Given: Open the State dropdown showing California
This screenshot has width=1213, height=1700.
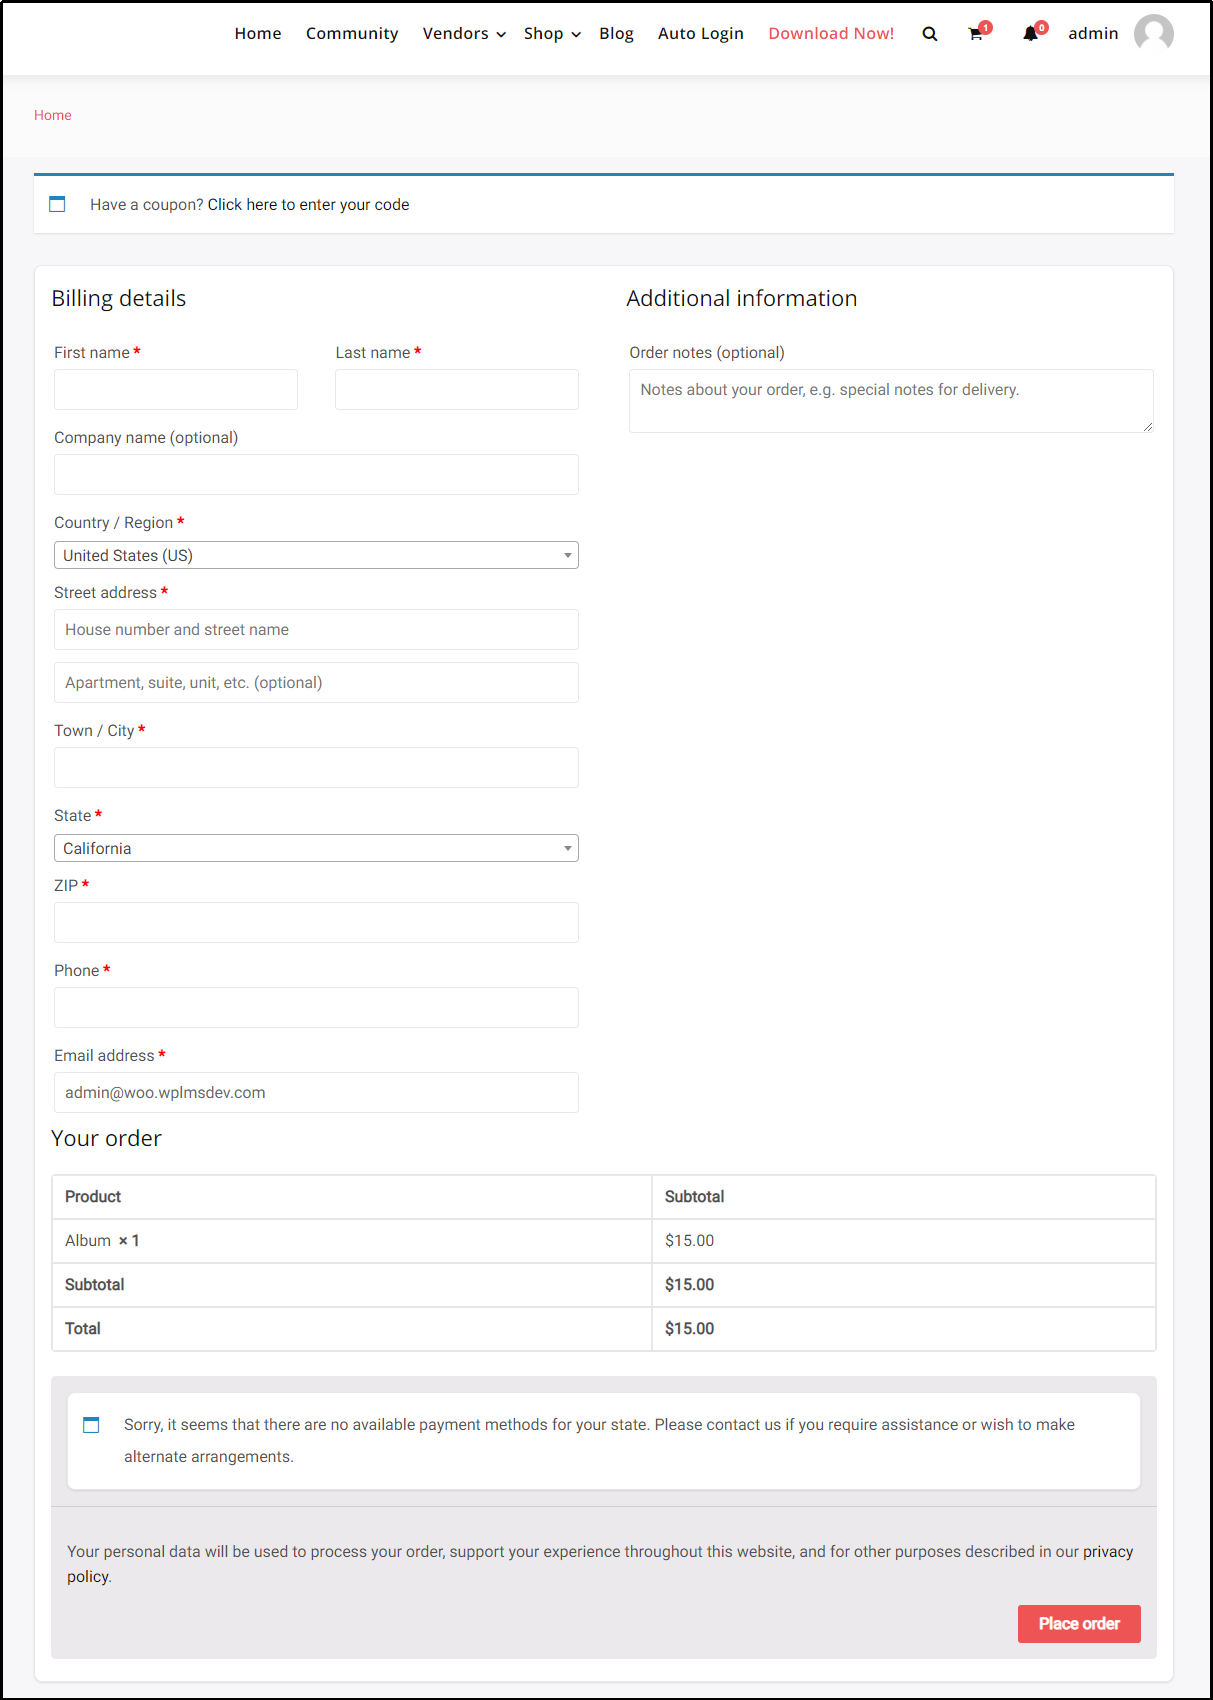Looking at the screenshot, I should point(316,848).
